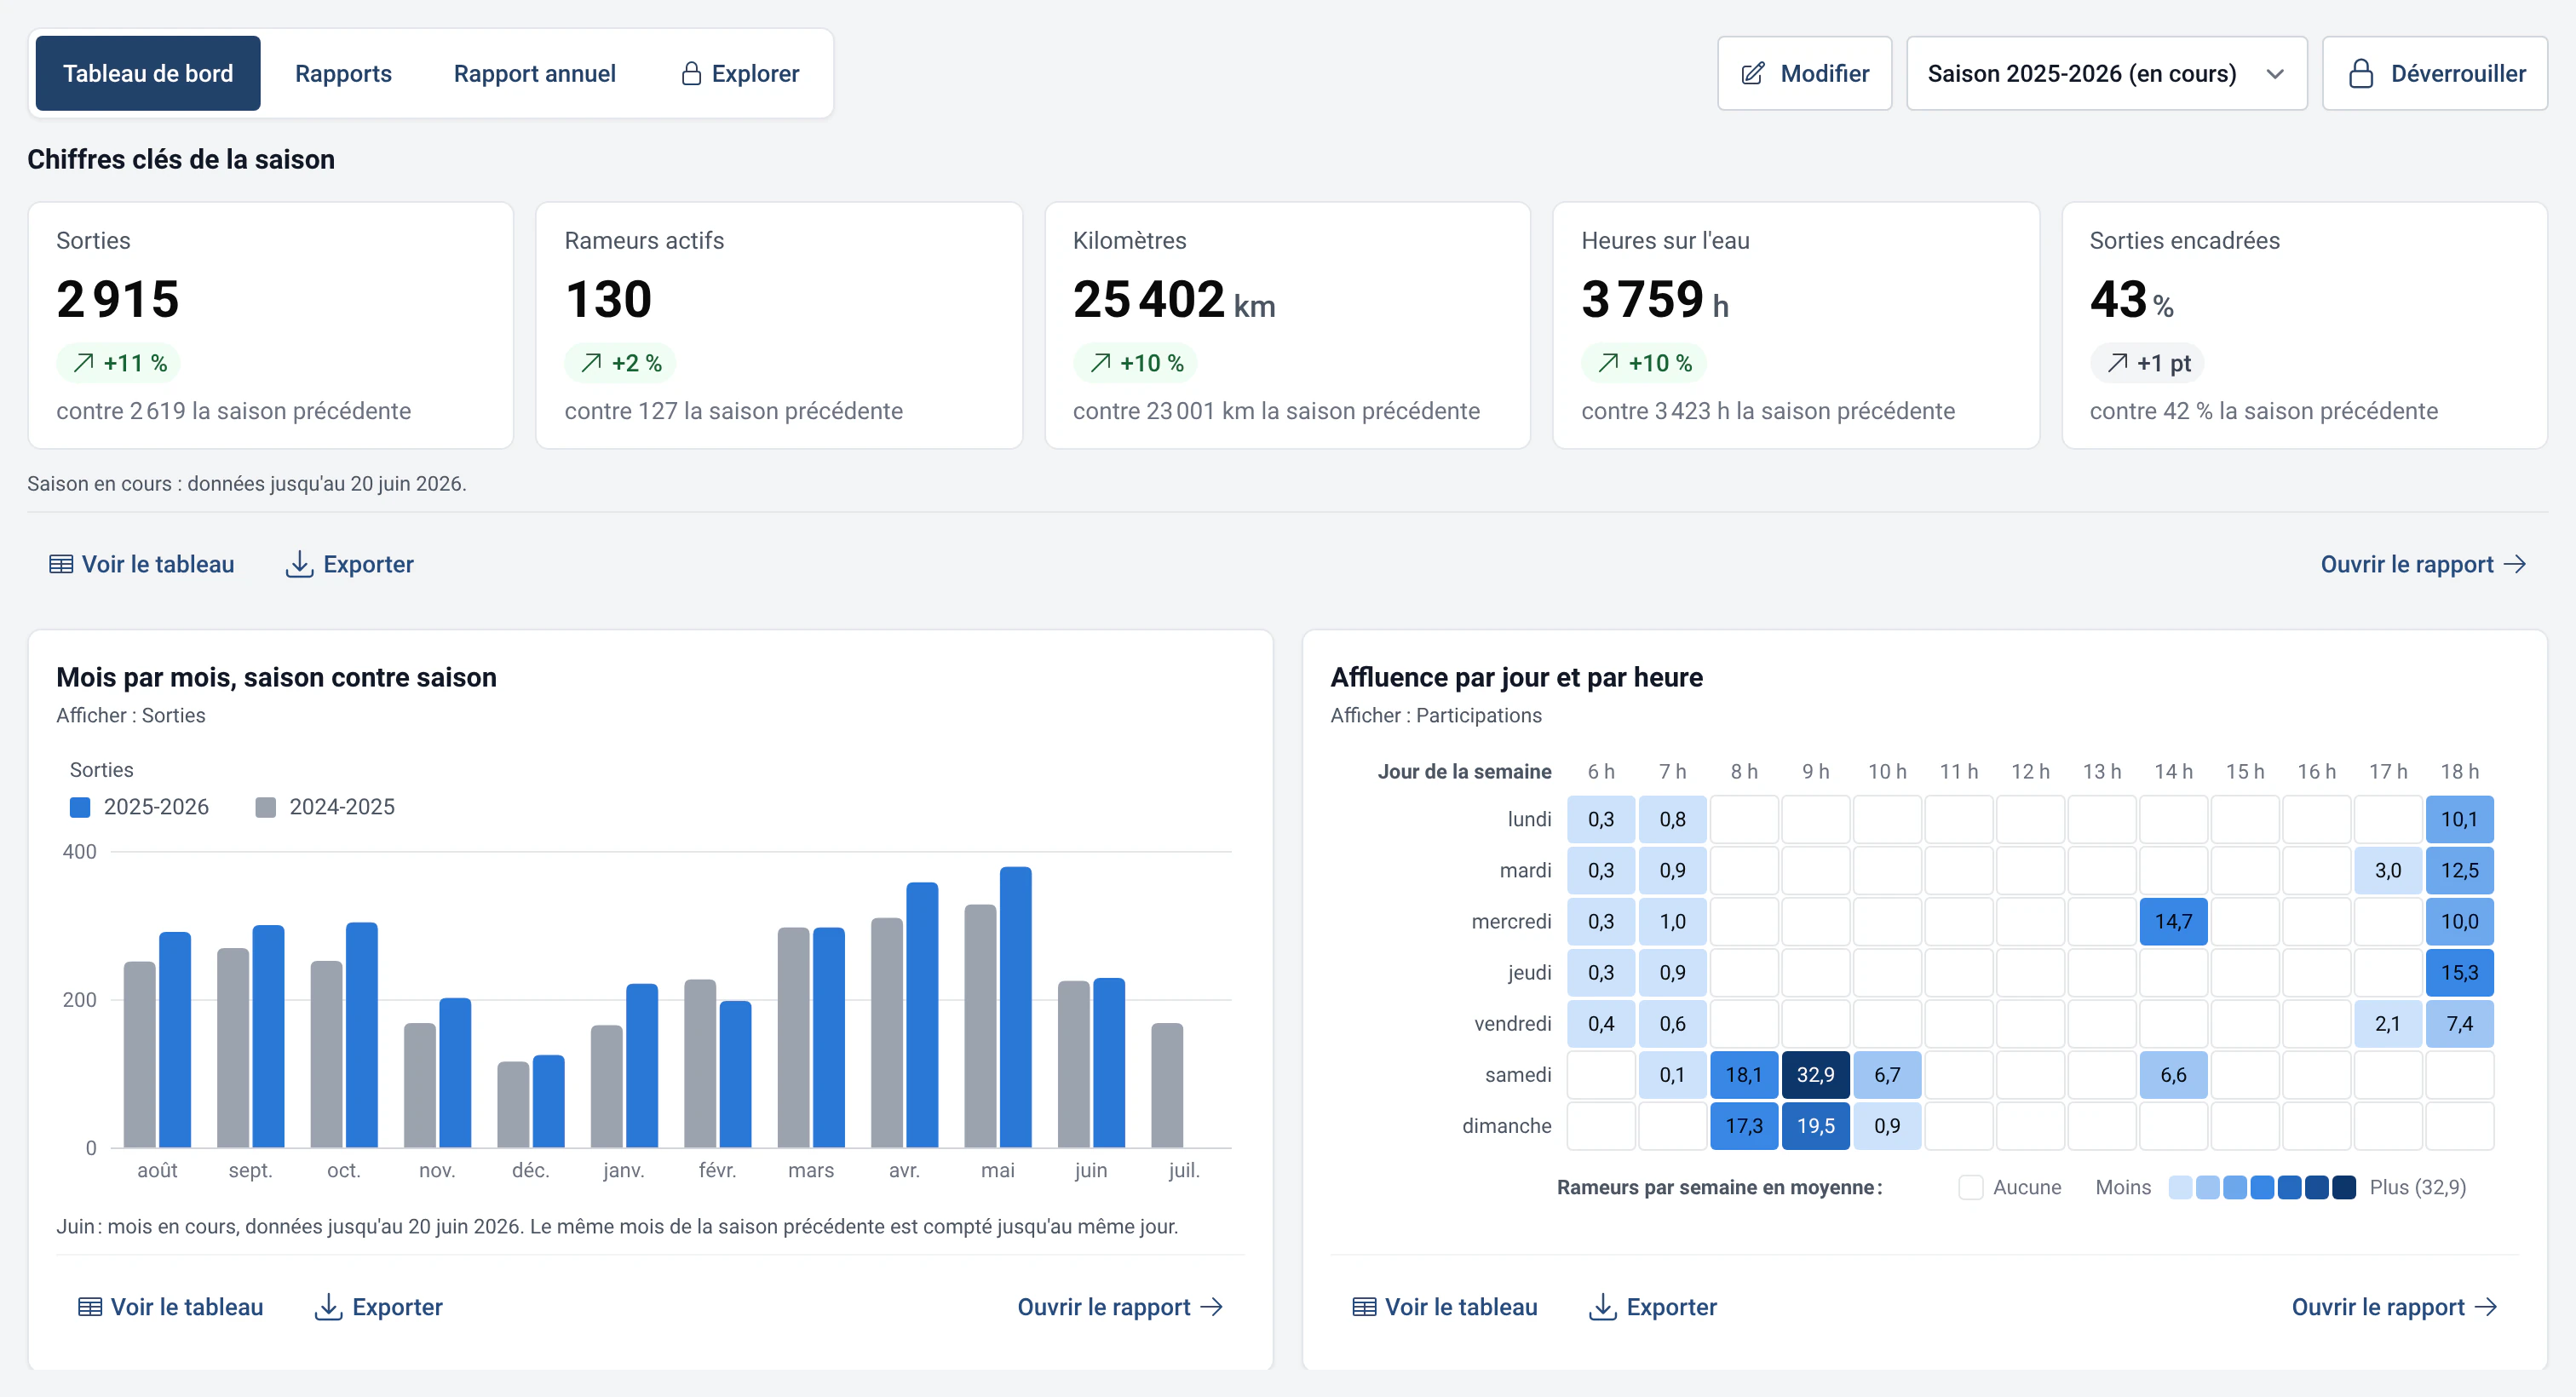Click table icon in Affluence card
This screenshot has width=2576, height=1397.
tap(1364, 1307)
